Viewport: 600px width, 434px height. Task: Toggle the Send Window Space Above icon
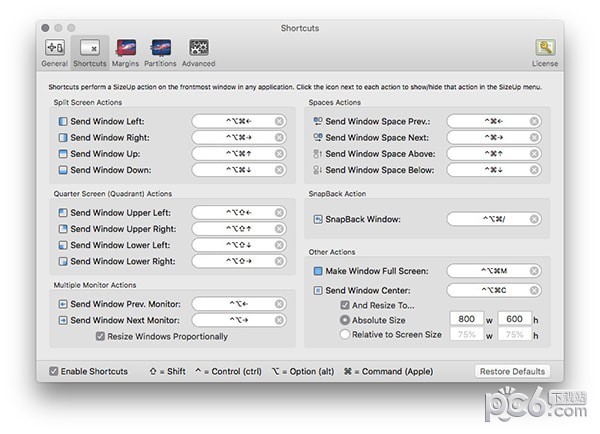(318, 154)
